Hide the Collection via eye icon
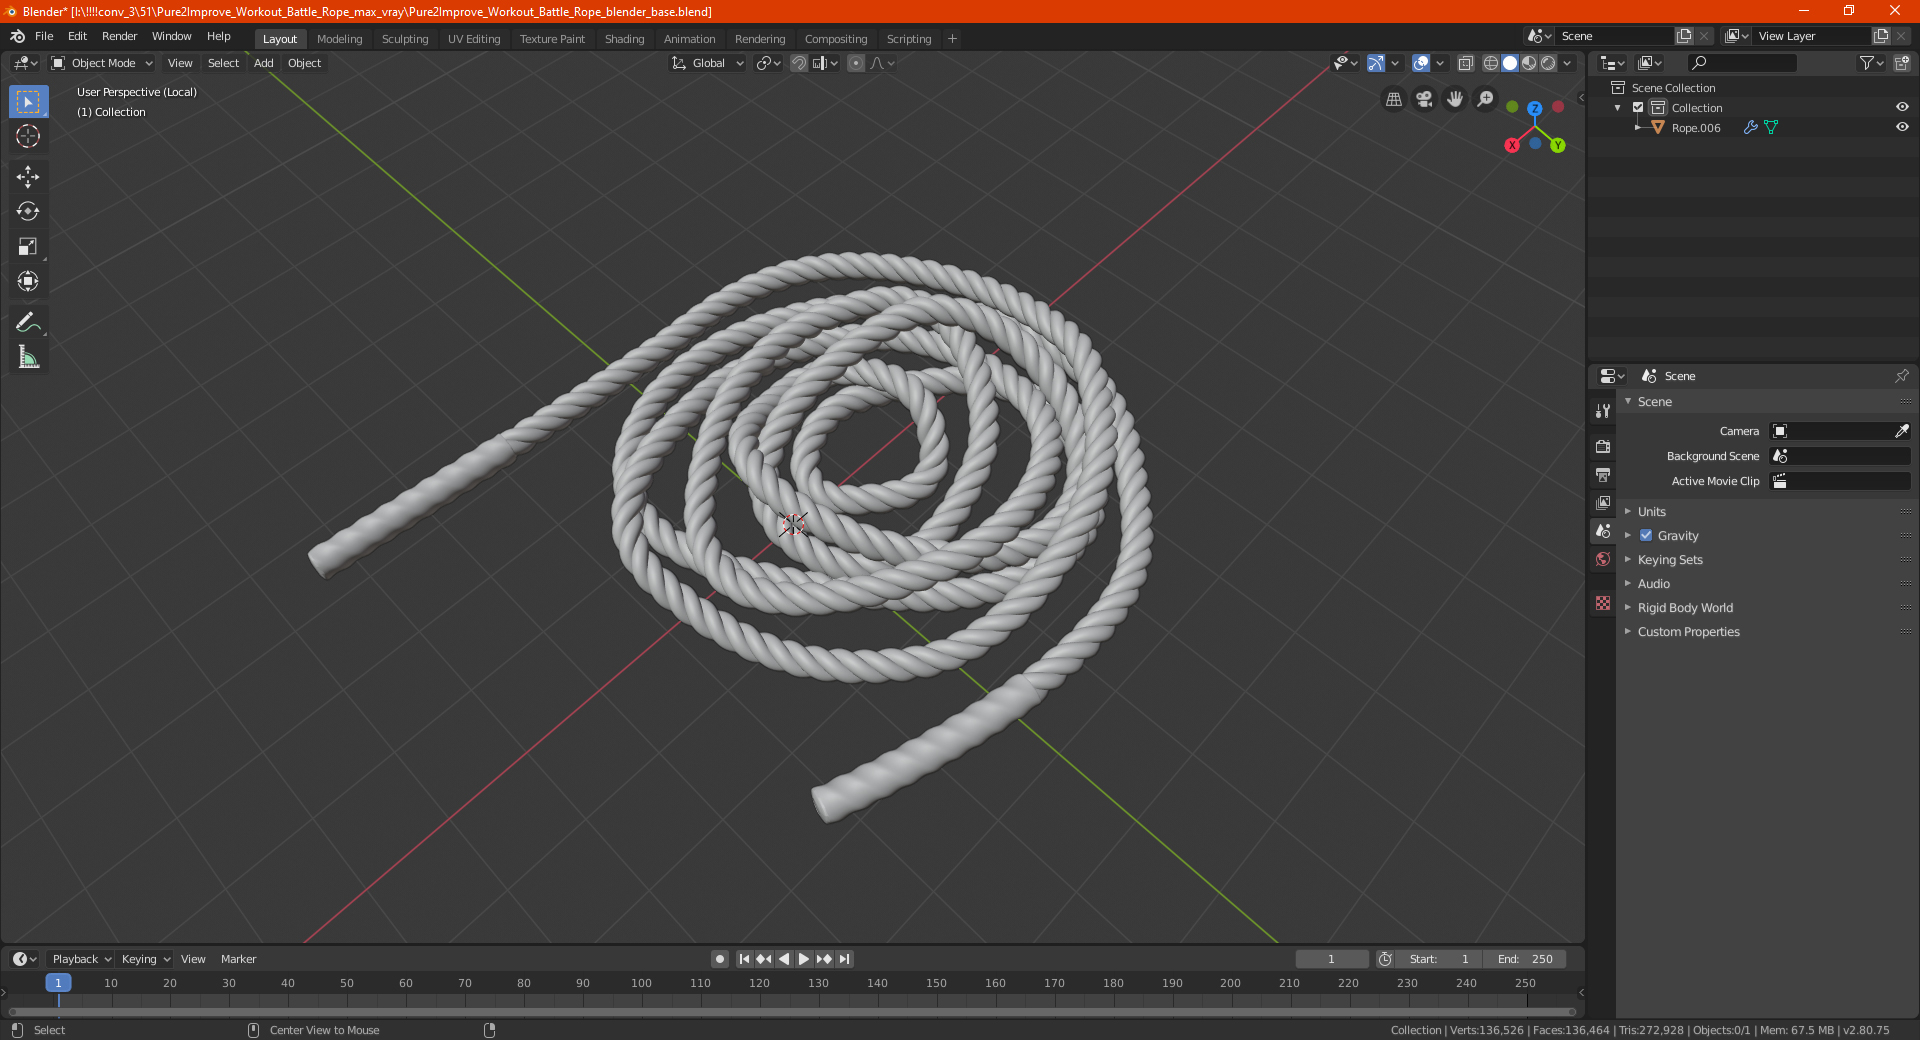The image size is (1920, 1040). pos(1902,107)
